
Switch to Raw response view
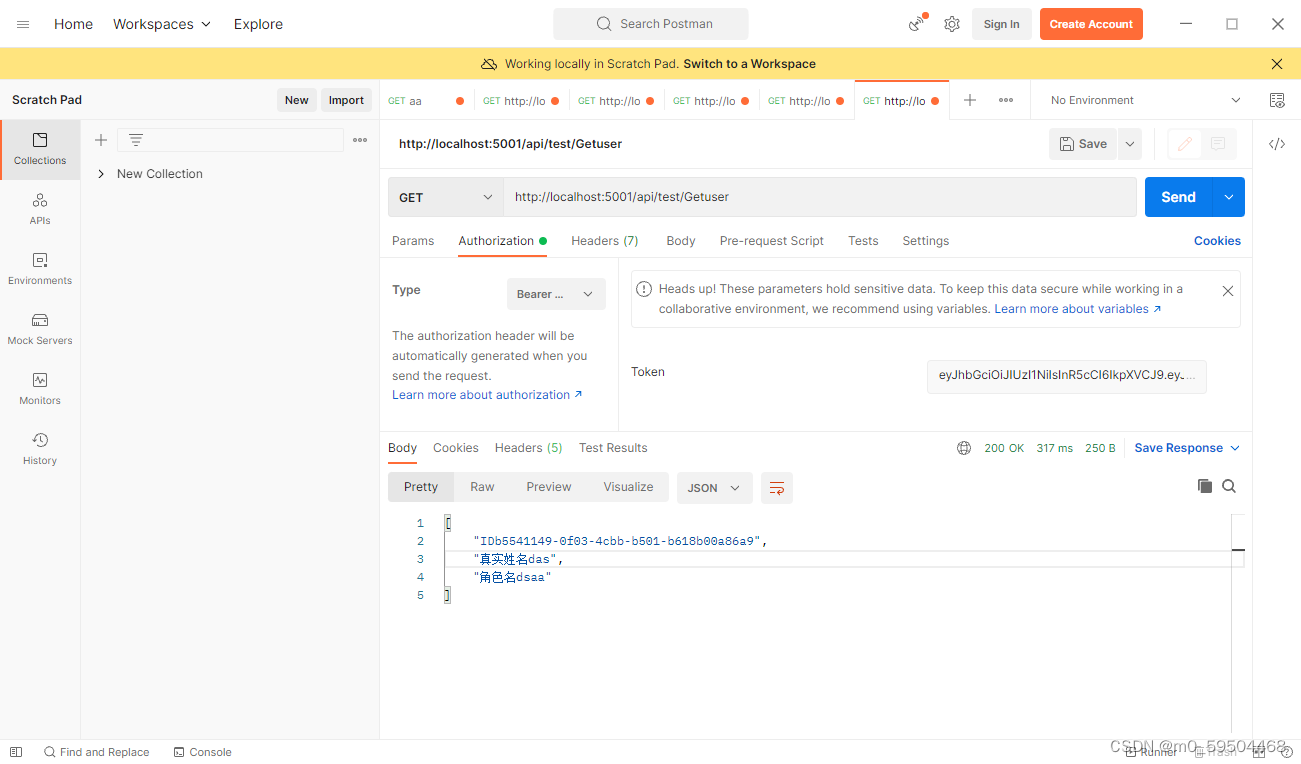pos(482,486)
